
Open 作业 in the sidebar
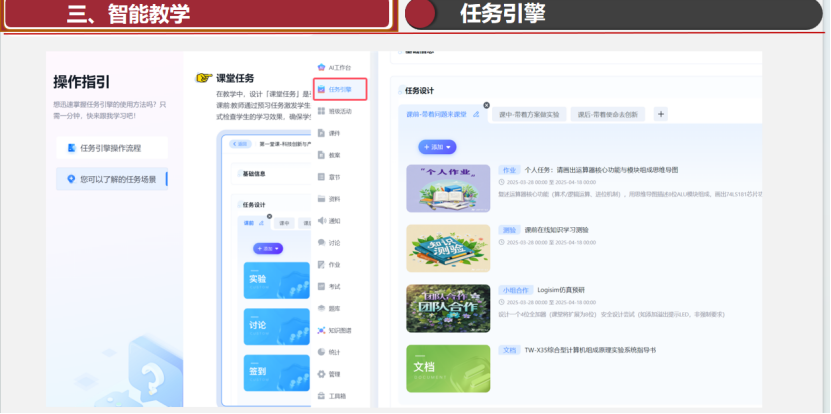333,264
